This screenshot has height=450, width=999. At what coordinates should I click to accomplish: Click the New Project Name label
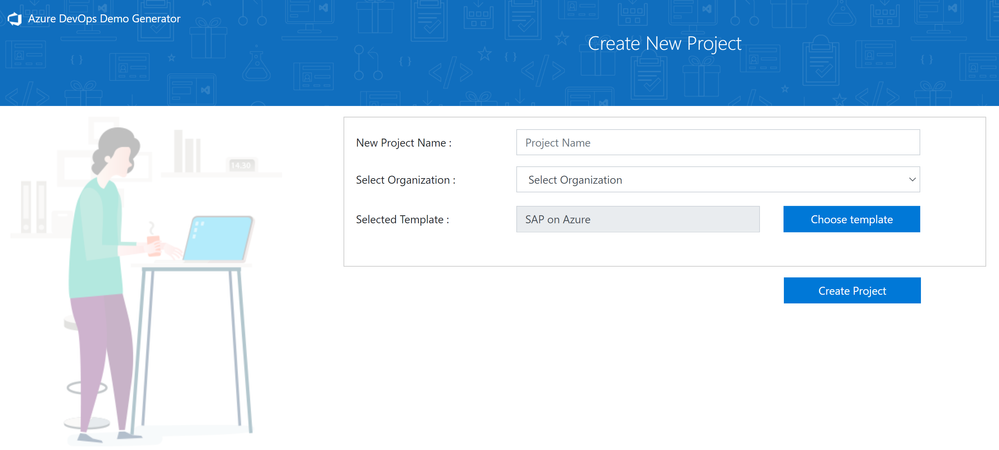404,143
